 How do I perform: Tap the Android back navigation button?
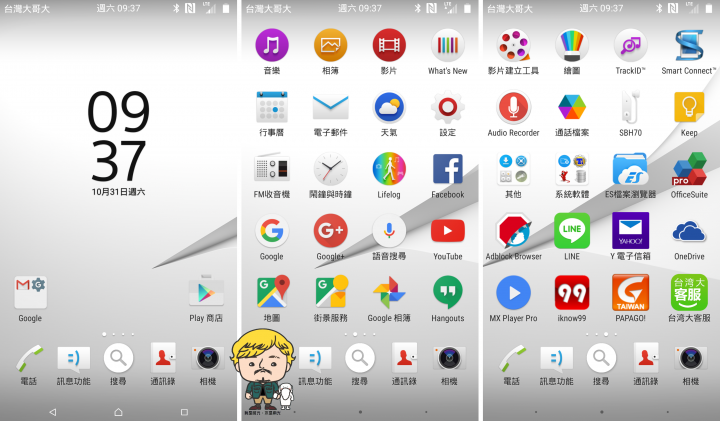click(x=53, y=412)
